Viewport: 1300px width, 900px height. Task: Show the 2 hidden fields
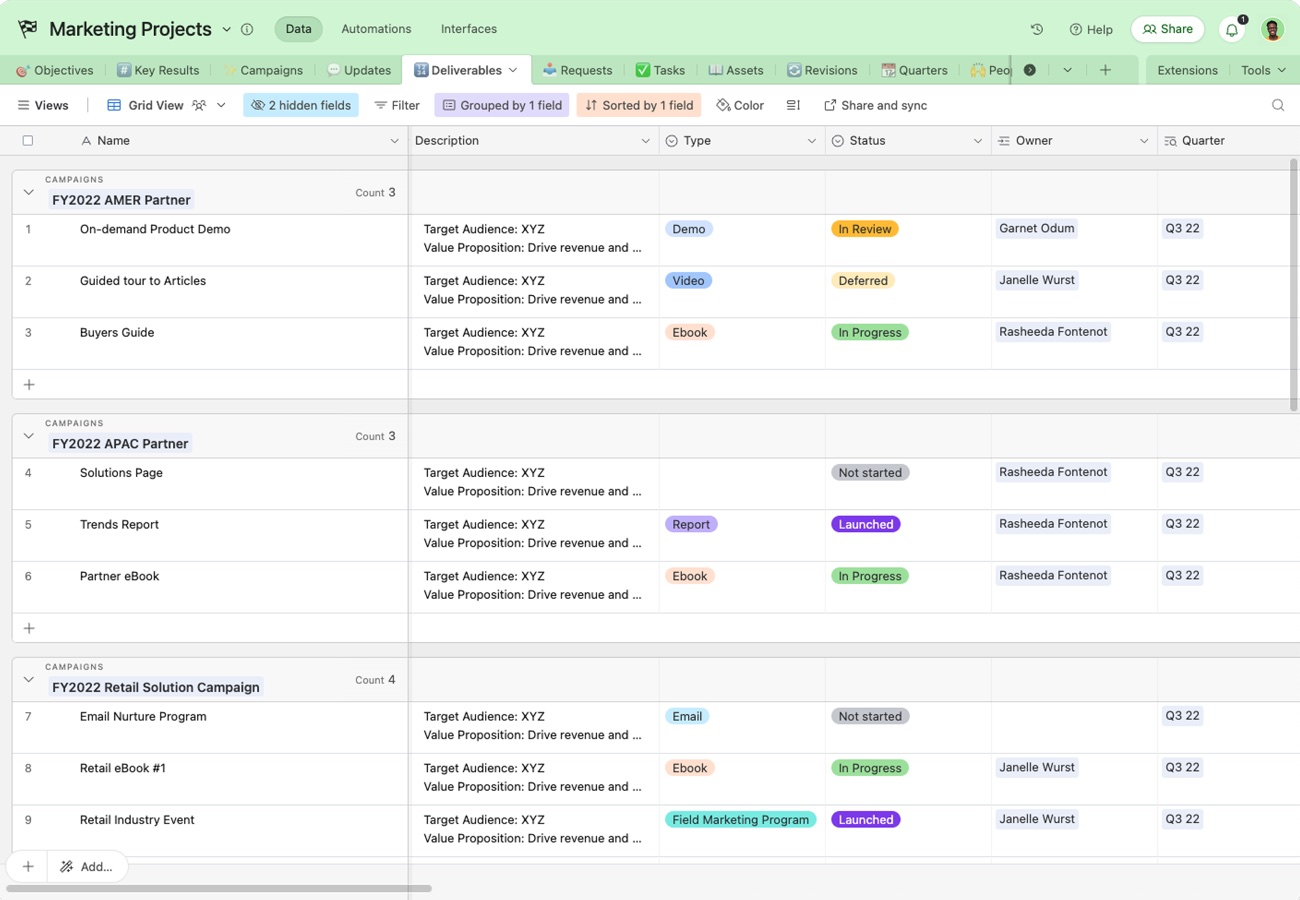coord(301,105)
